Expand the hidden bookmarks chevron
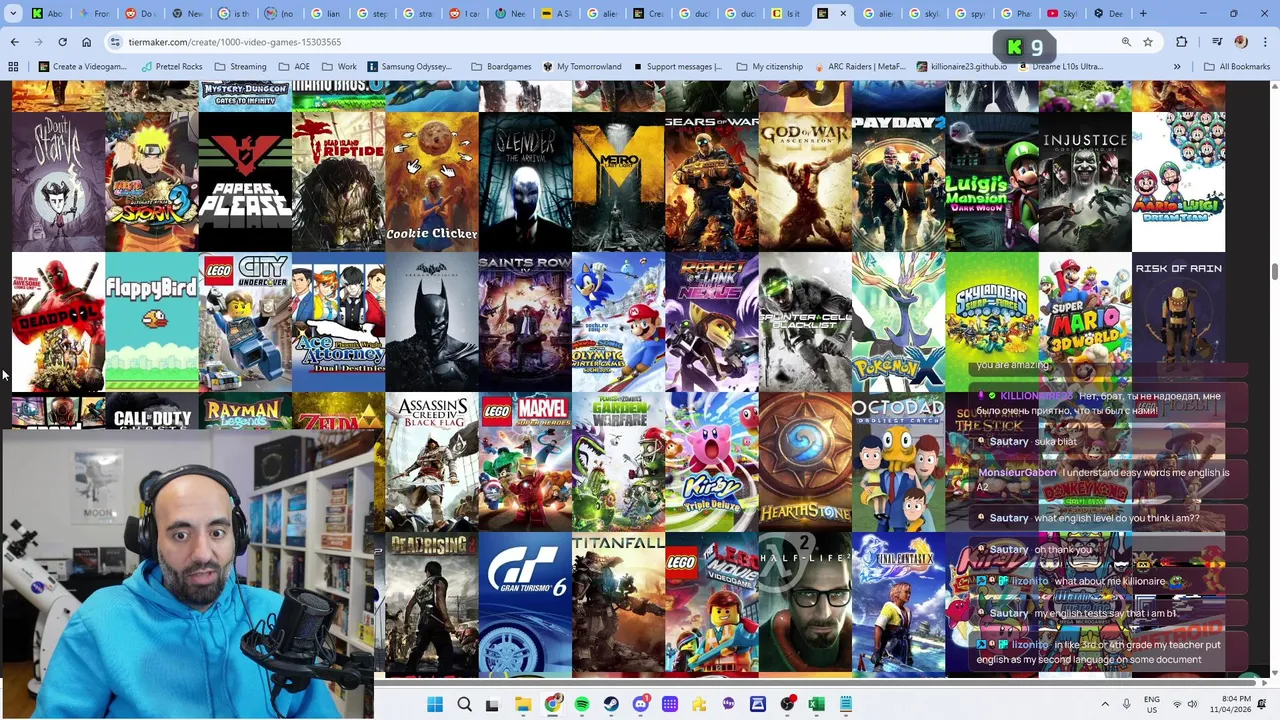The height and width of the screenshot is (720, 1280). [x=1177, y=67]
